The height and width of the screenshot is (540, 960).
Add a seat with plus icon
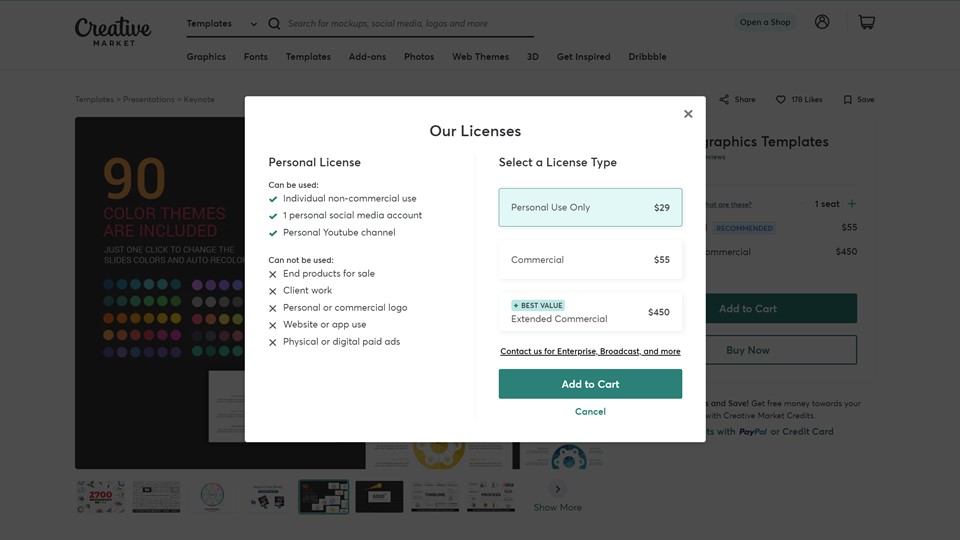tap(852, 204)
